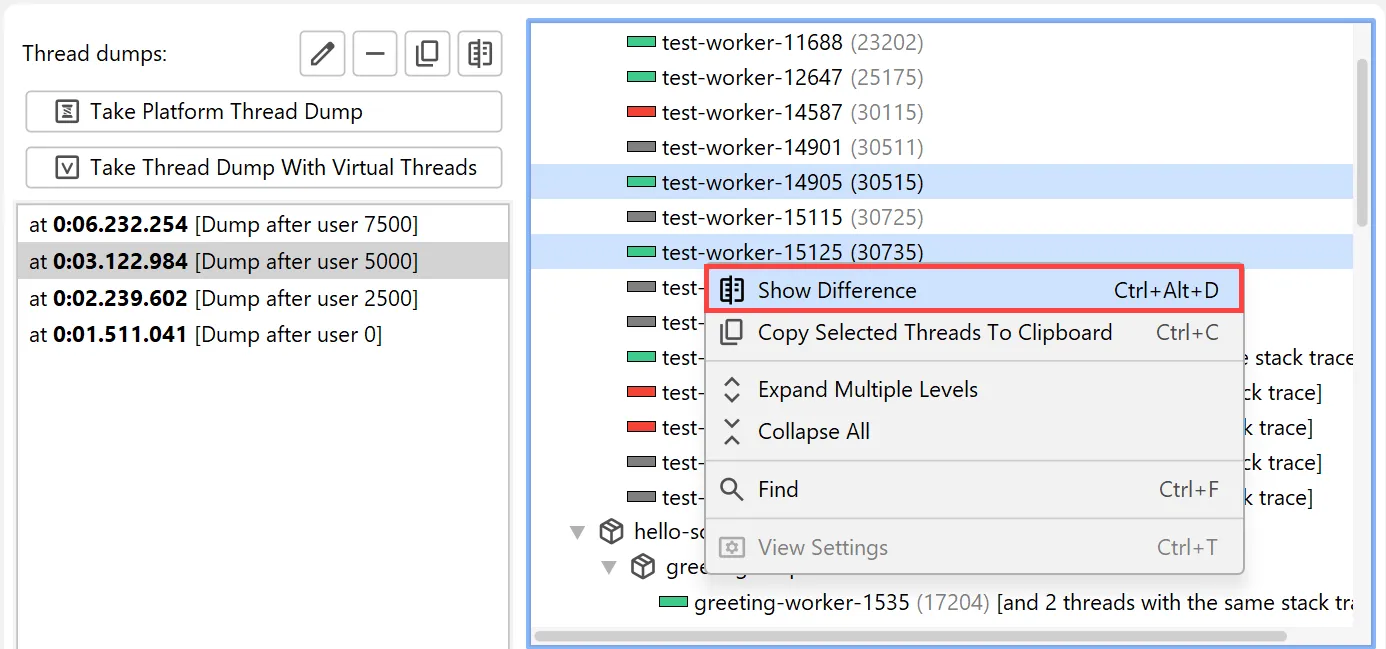Click the gray state icon of test-worker-15115

(641, 217)
